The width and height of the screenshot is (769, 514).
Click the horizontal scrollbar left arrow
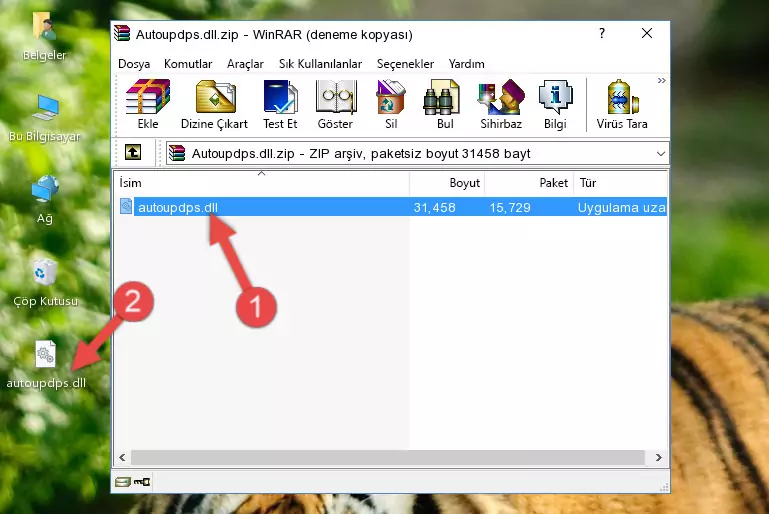[122, 457]
